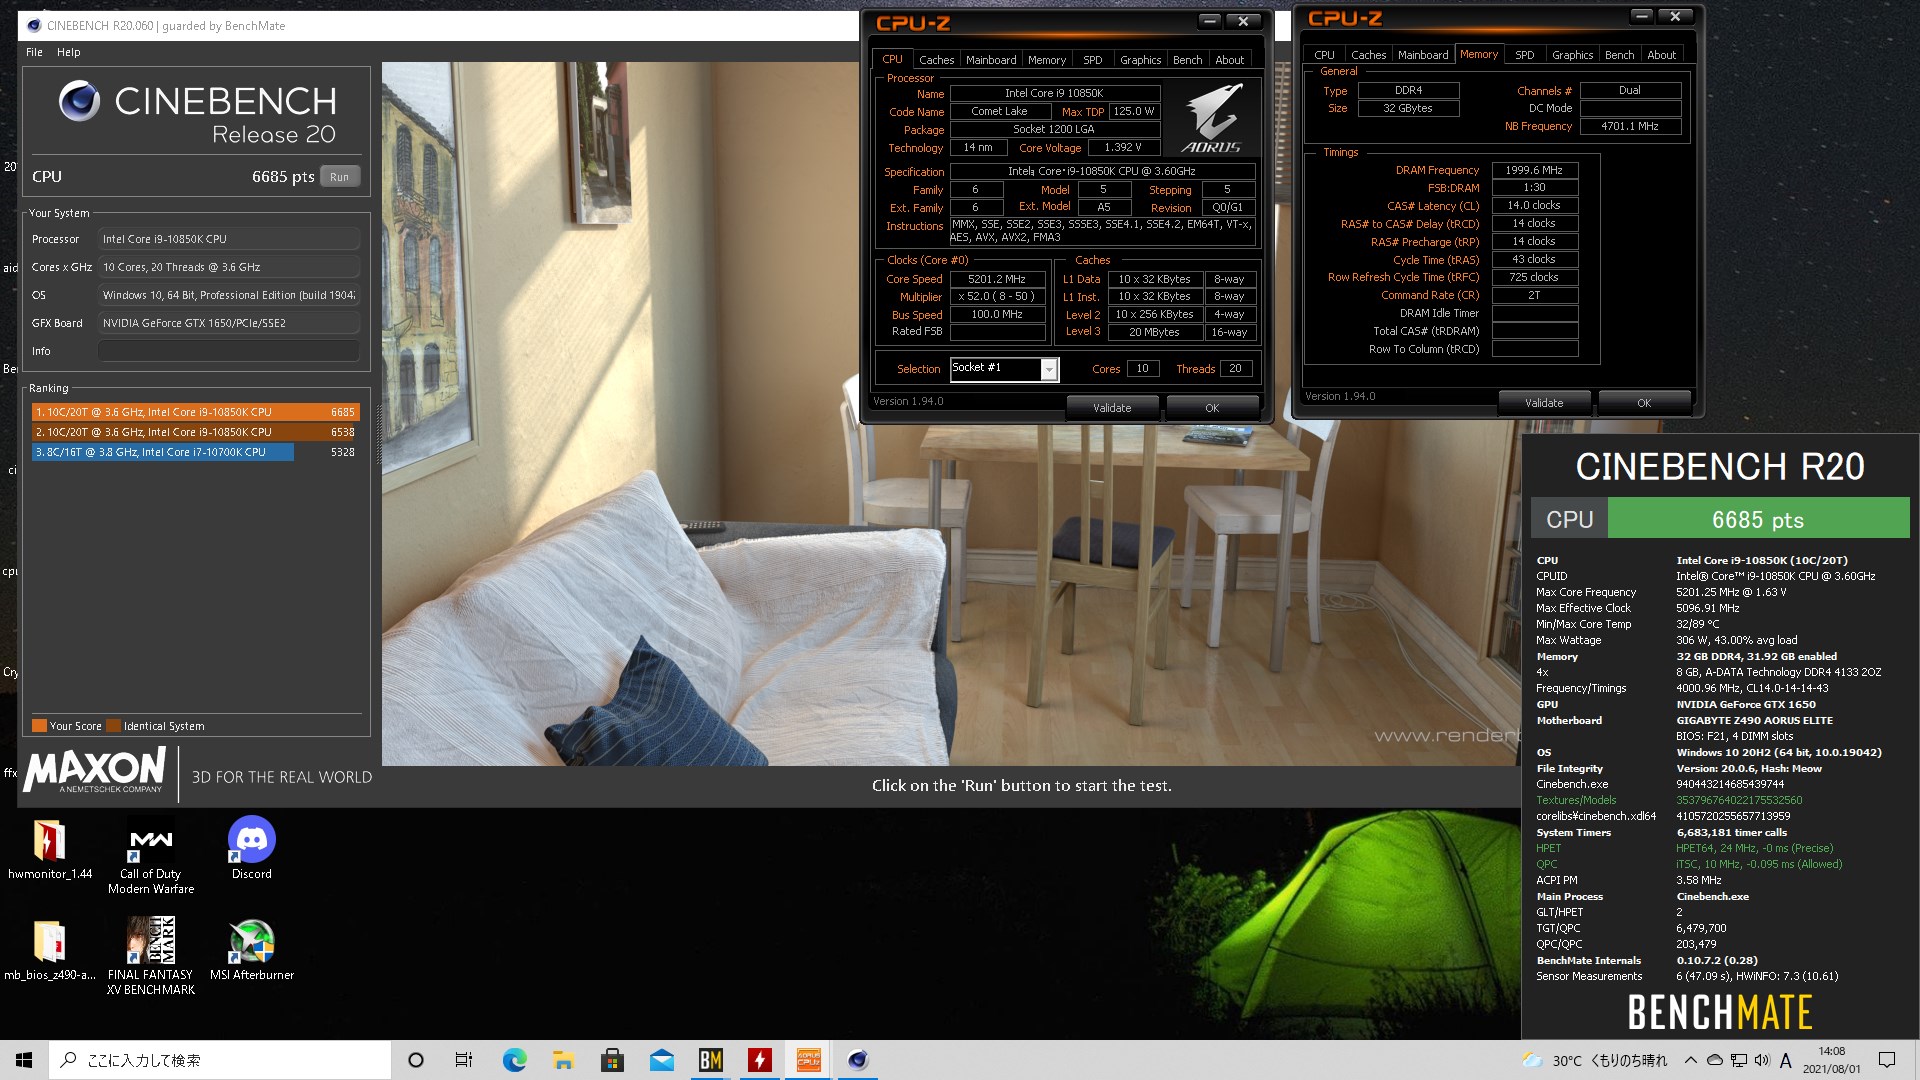Screen dimensions: 1920x1080
Task: Open the Socket #1 selection dropdown
Action: click(x=1004, y=369)
